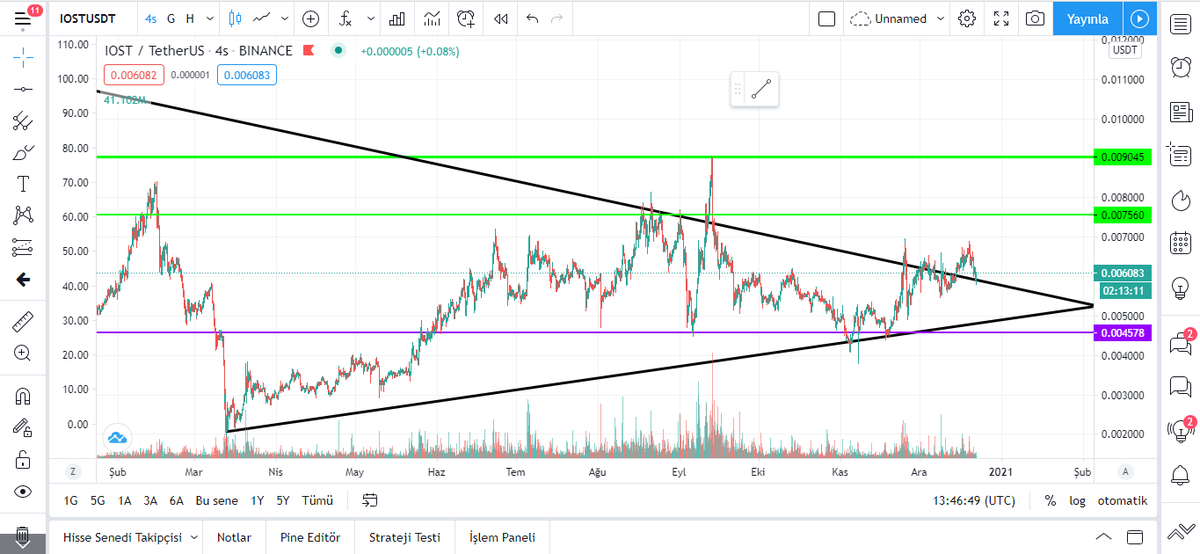Expand the line chart style dropdown arrow
The height and width of the screenshot is (554, 1200).
click(x=285, y=18)
